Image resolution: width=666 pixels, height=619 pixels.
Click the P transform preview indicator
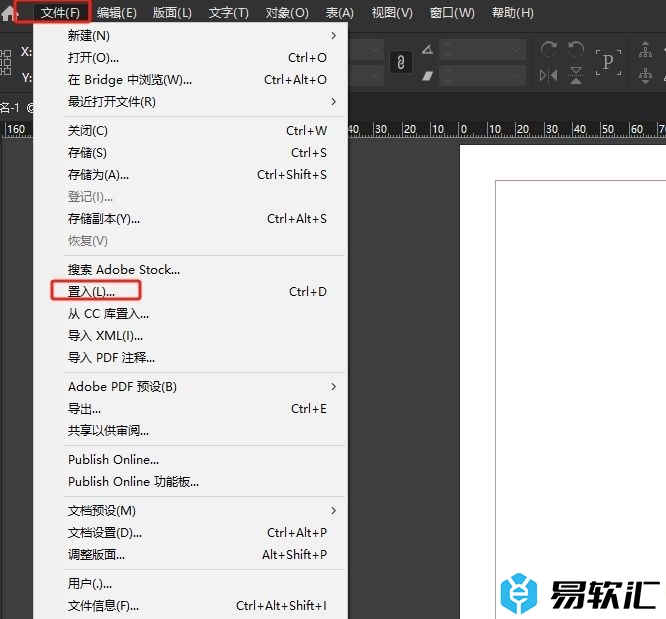[608, 62]
